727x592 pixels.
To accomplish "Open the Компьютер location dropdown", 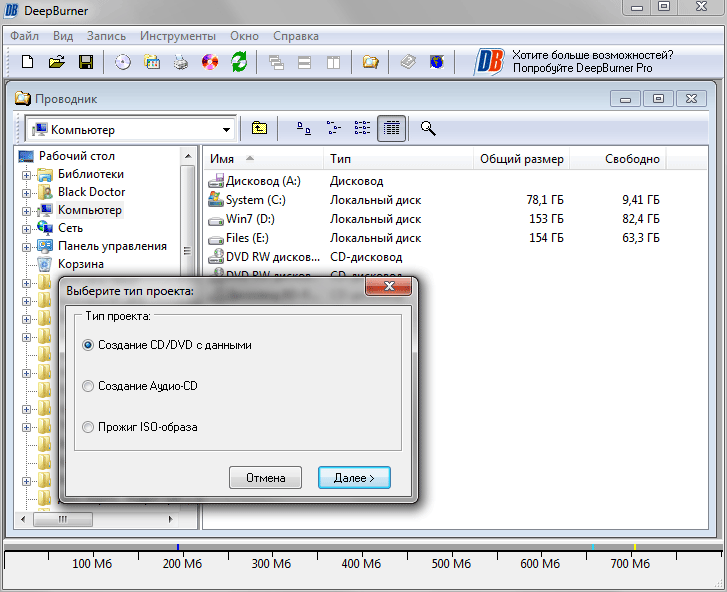I will (x=226, y=129).
